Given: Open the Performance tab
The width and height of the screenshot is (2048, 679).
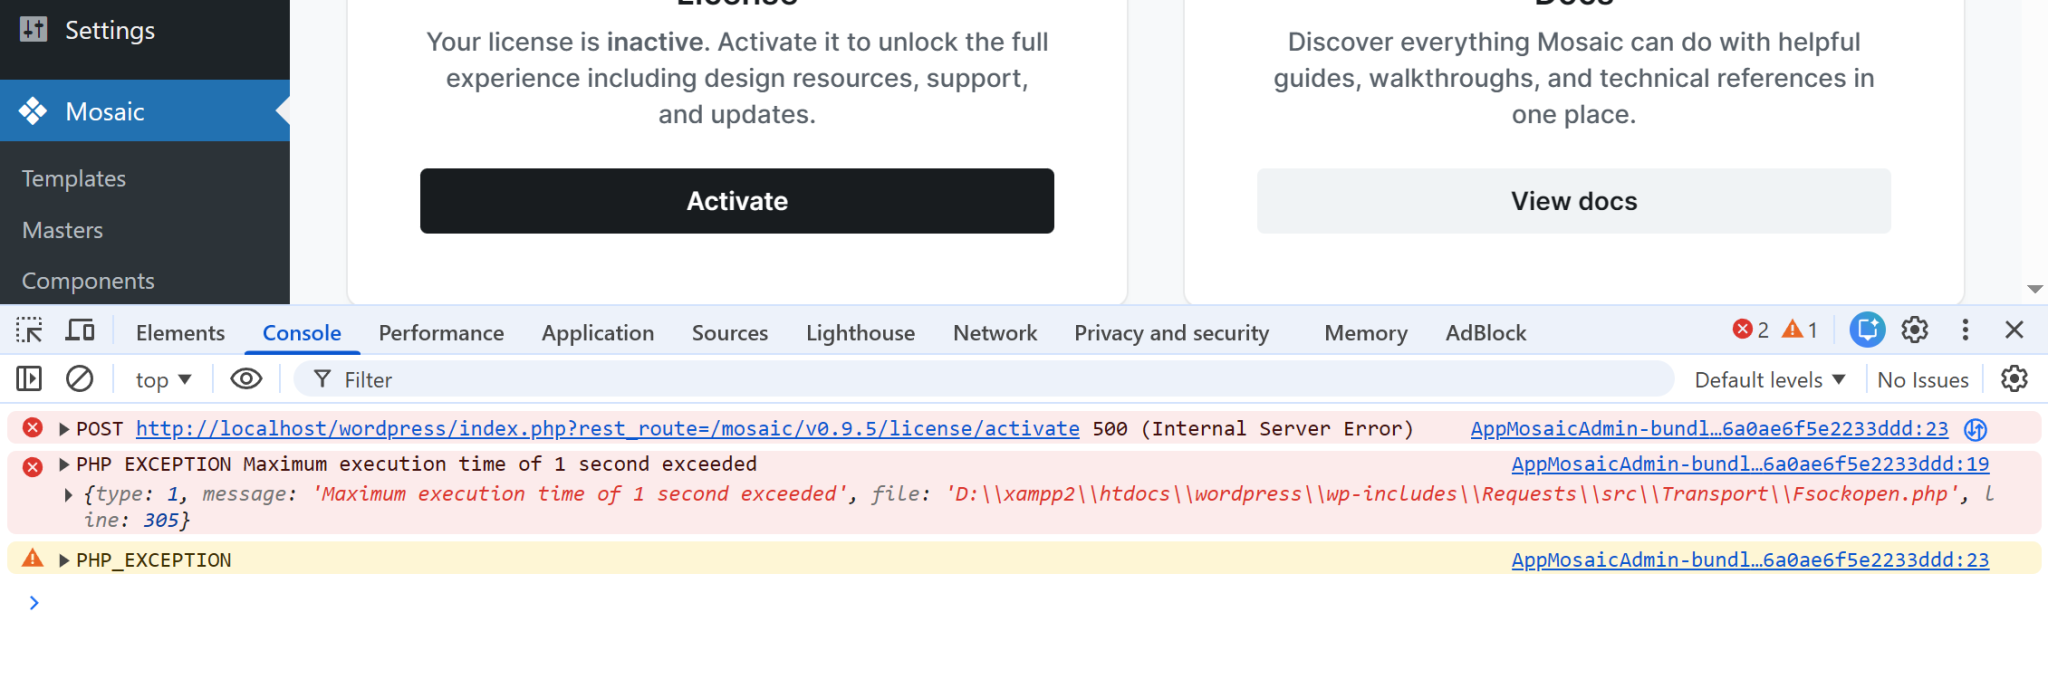Looking at the screenshot, I should pyautogui.click(x=441, y=333).
